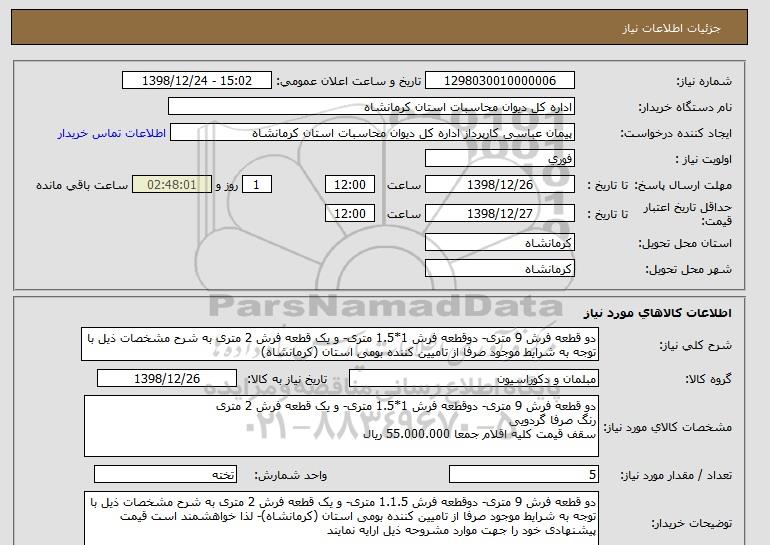Image resolution: width=770 pixels, height=545 pixels.
Task: Open the اطلاعات تماس خریدار link
Action: (x=112, y=133)
